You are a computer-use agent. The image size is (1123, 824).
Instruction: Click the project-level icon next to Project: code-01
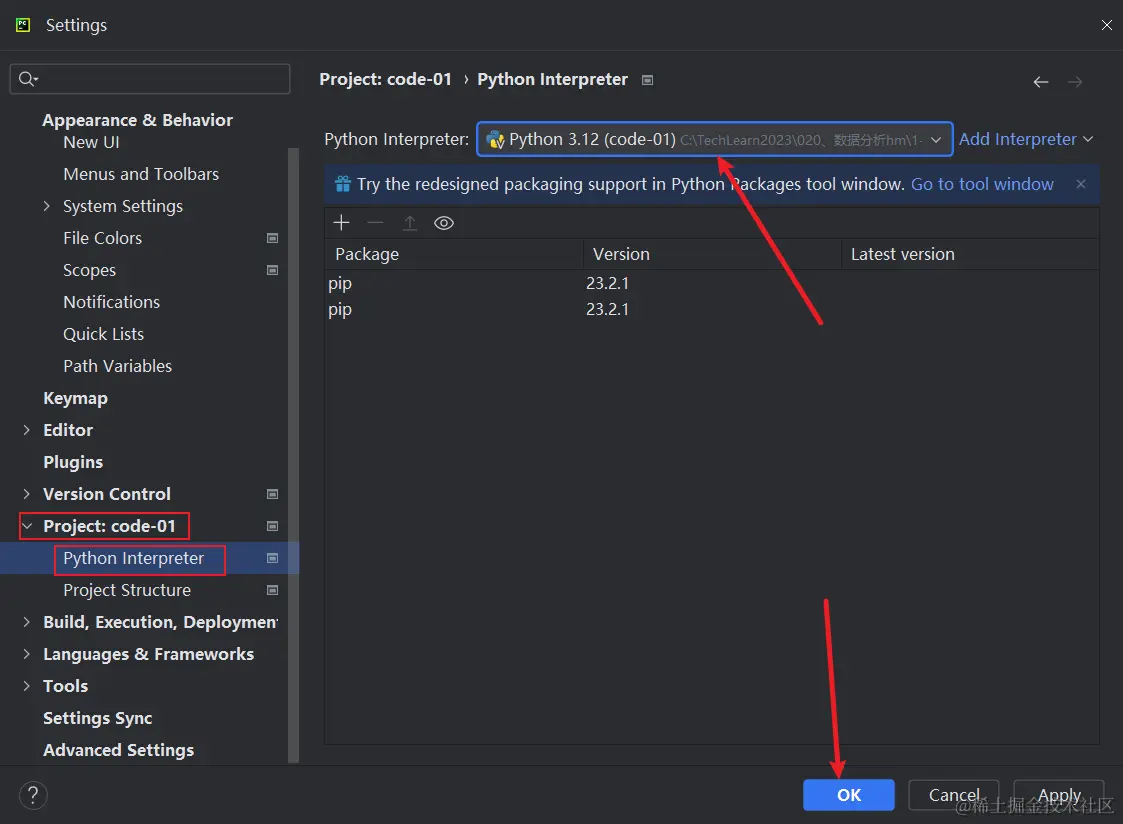272,526
